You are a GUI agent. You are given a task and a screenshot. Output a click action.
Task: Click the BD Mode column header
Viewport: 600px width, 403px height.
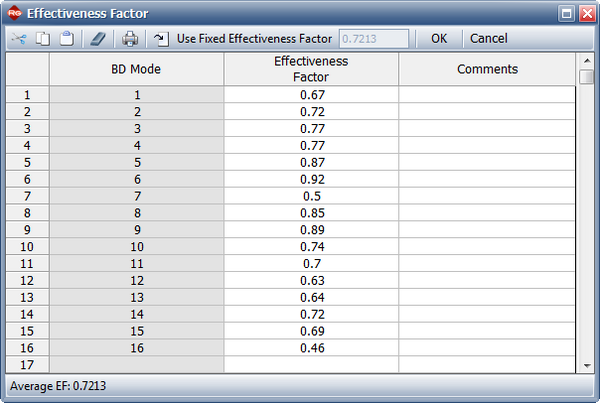pyautogui.click(x=136, y=69)
